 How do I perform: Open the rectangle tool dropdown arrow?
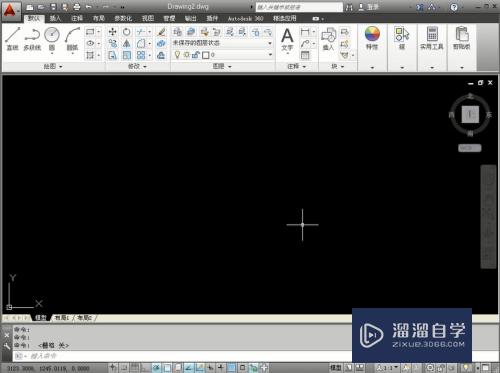coord(99,32)
